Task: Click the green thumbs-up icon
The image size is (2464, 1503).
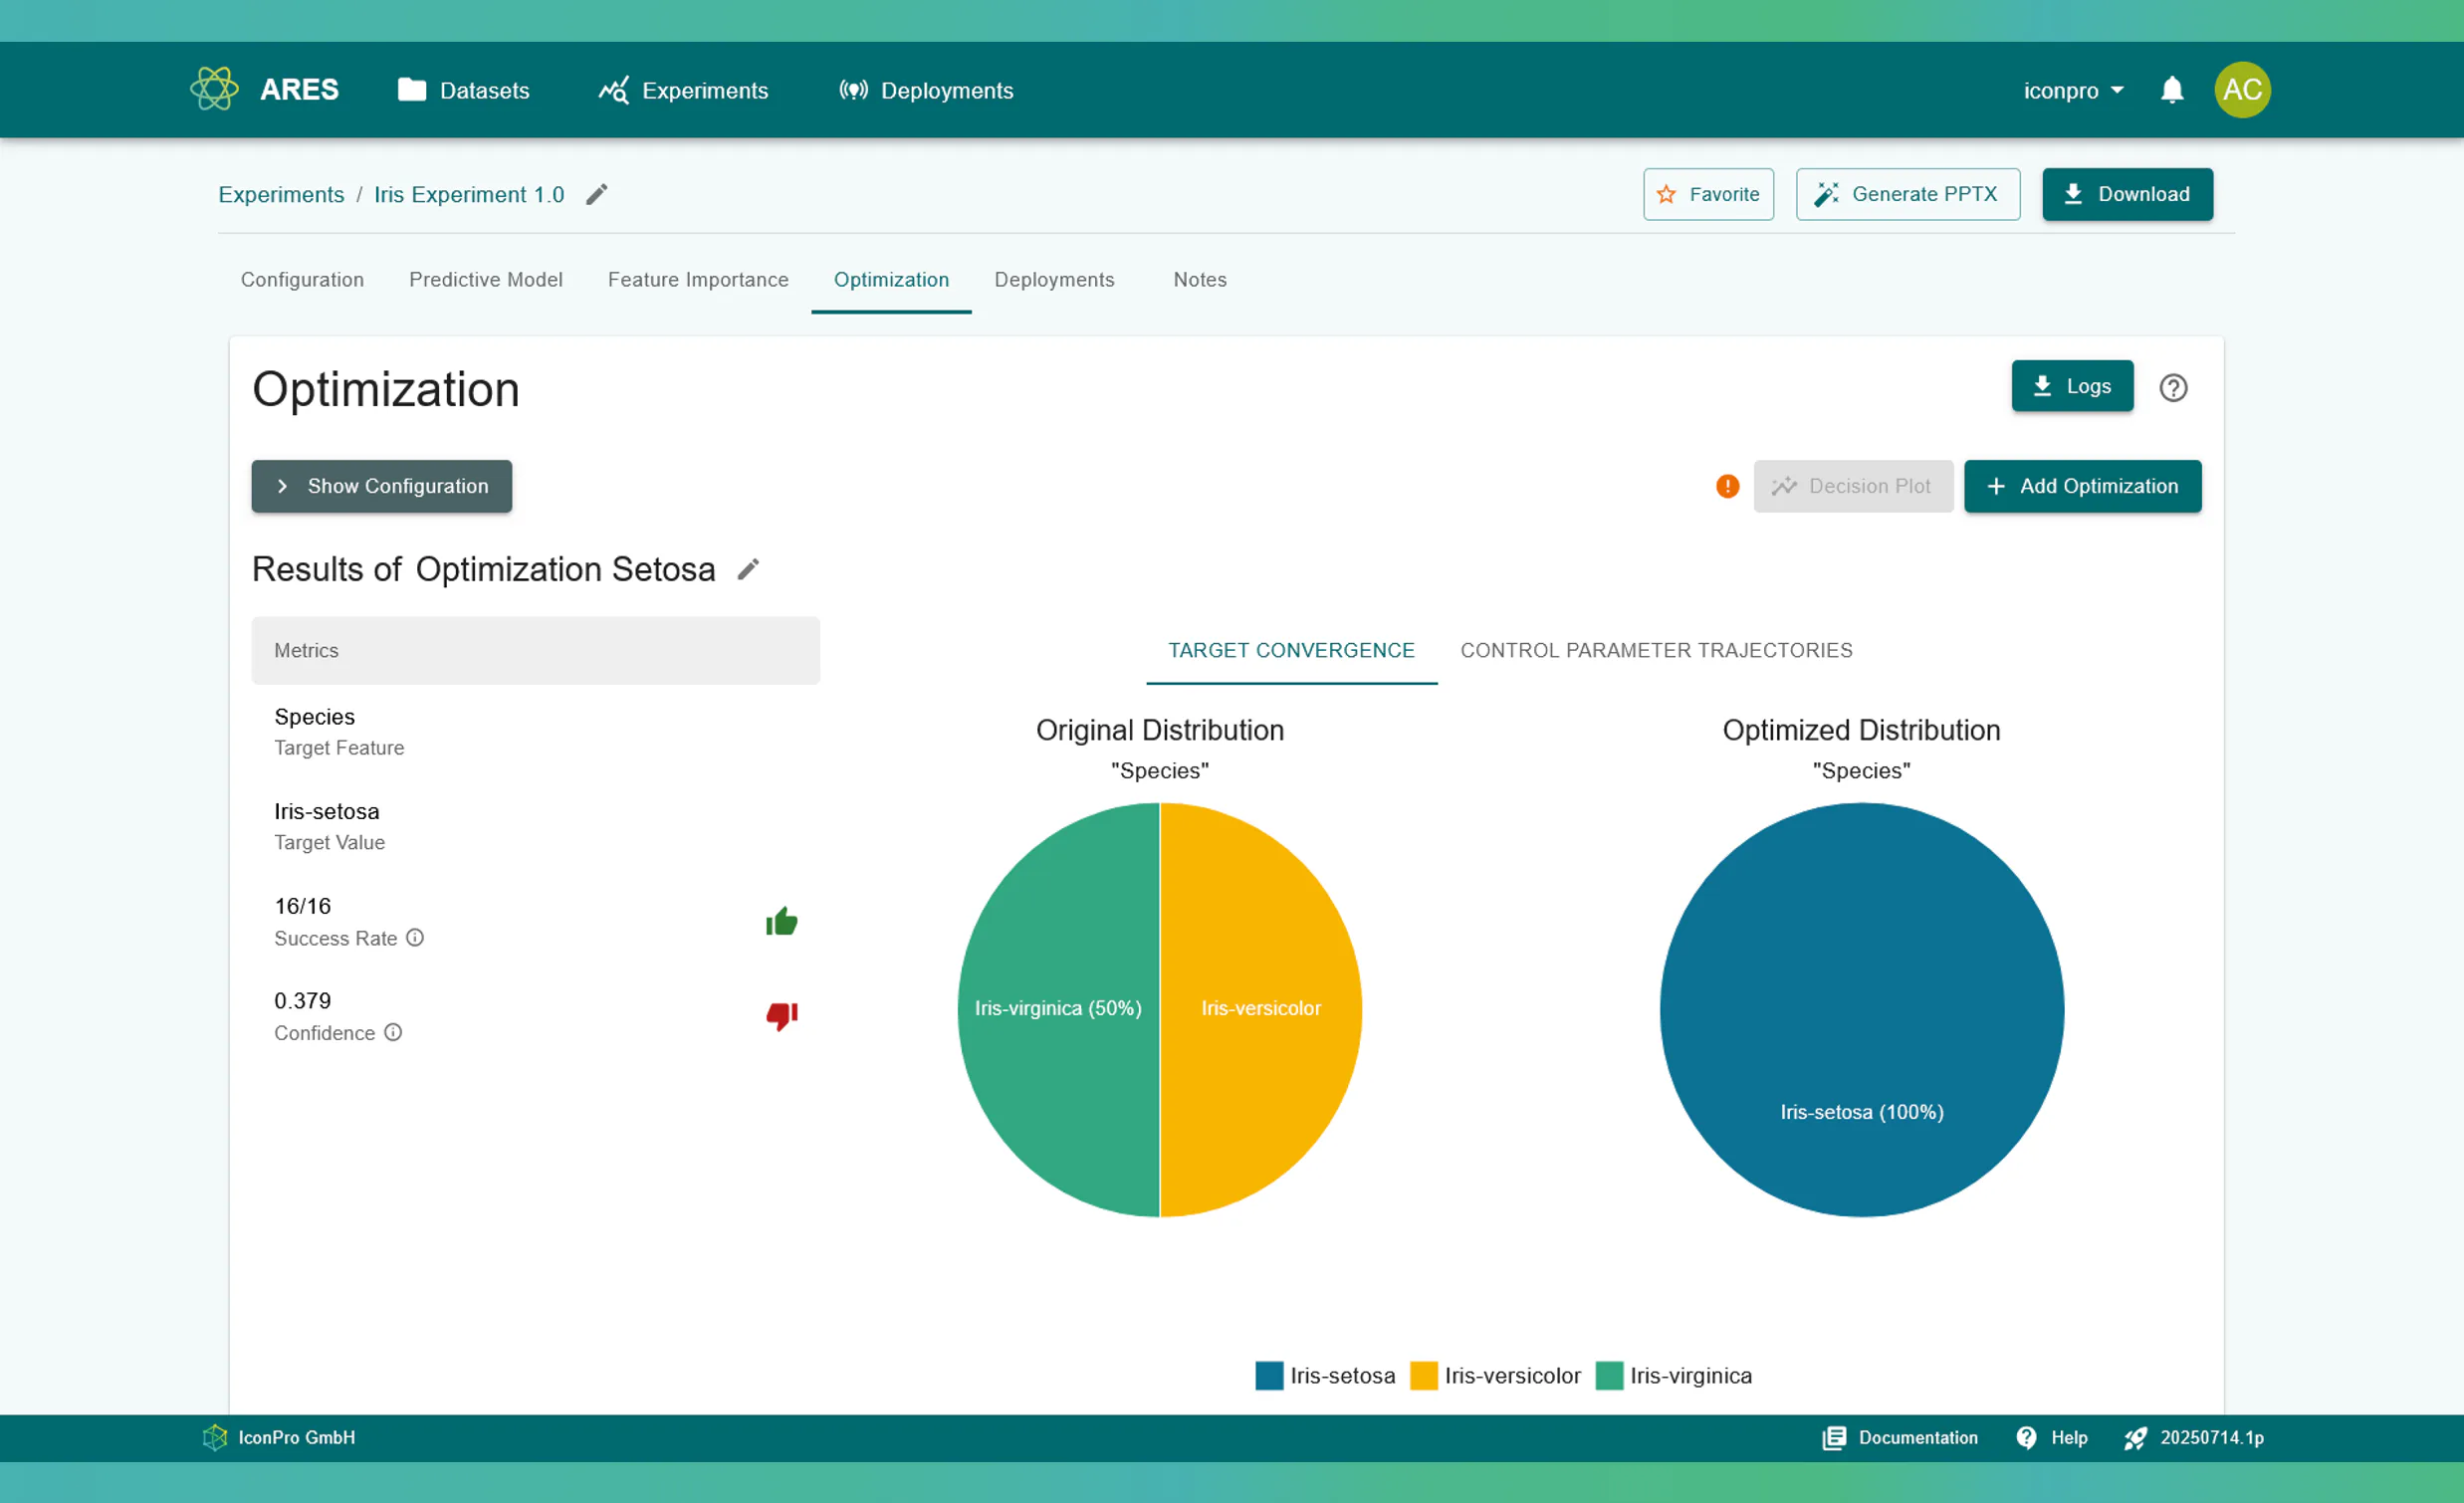Action: pos(781,921)
